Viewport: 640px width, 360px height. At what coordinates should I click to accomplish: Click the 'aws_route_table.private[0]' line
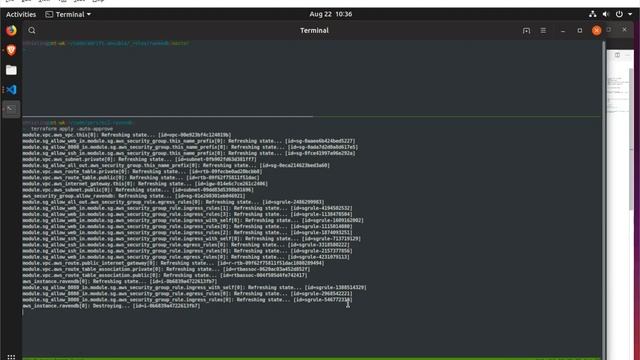(142, 172)
